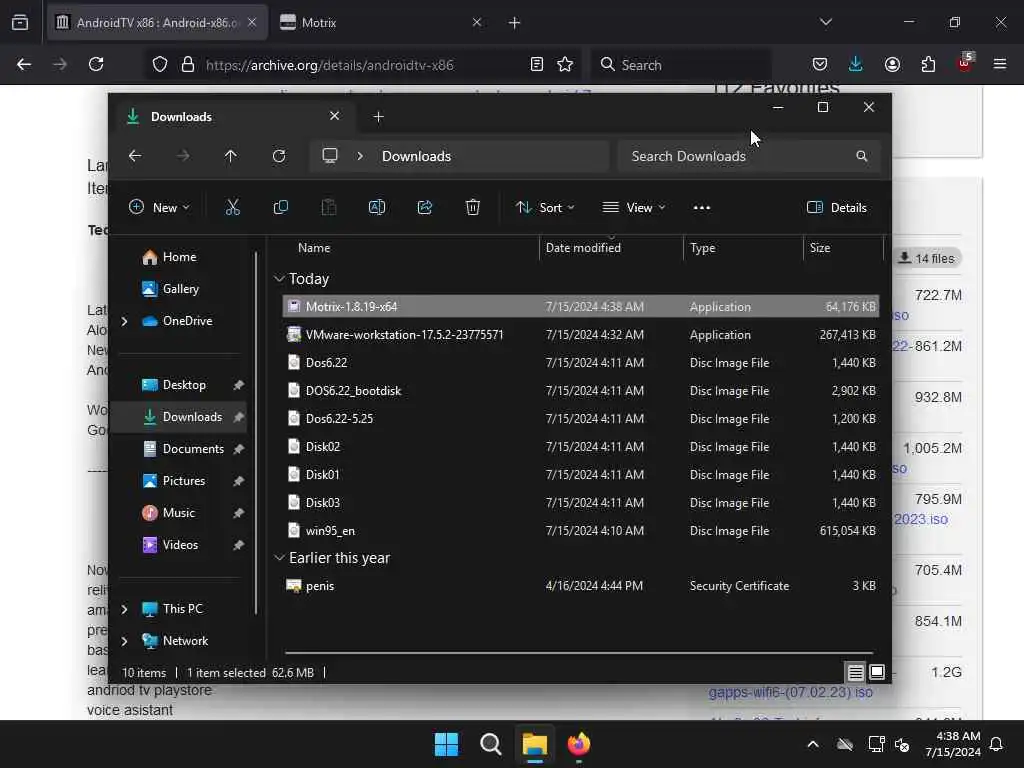Select the Downloads Explorer tab

coord(233,116)
